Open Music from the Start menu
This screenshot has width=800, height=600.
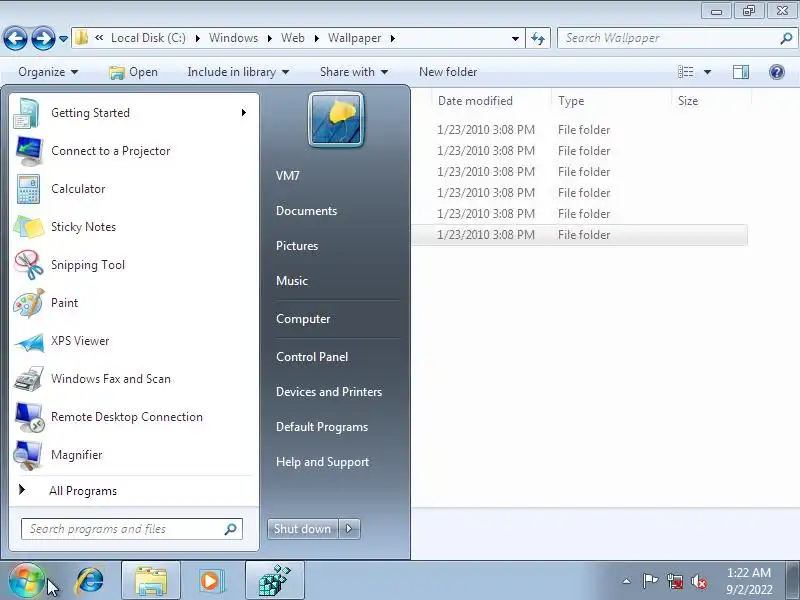coord(292,281)
